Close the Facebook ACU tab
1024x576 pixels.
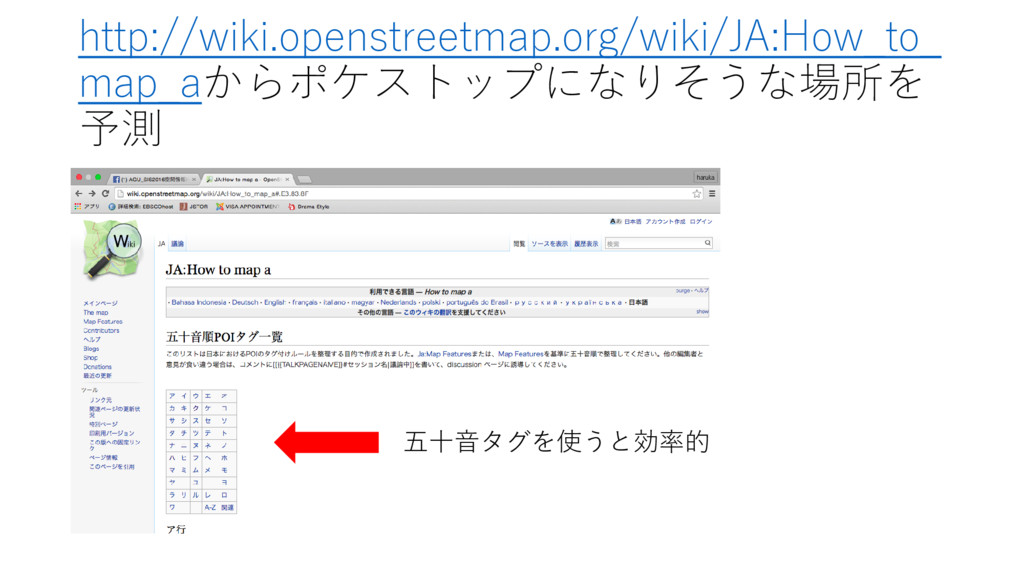(x=194, y=179)
